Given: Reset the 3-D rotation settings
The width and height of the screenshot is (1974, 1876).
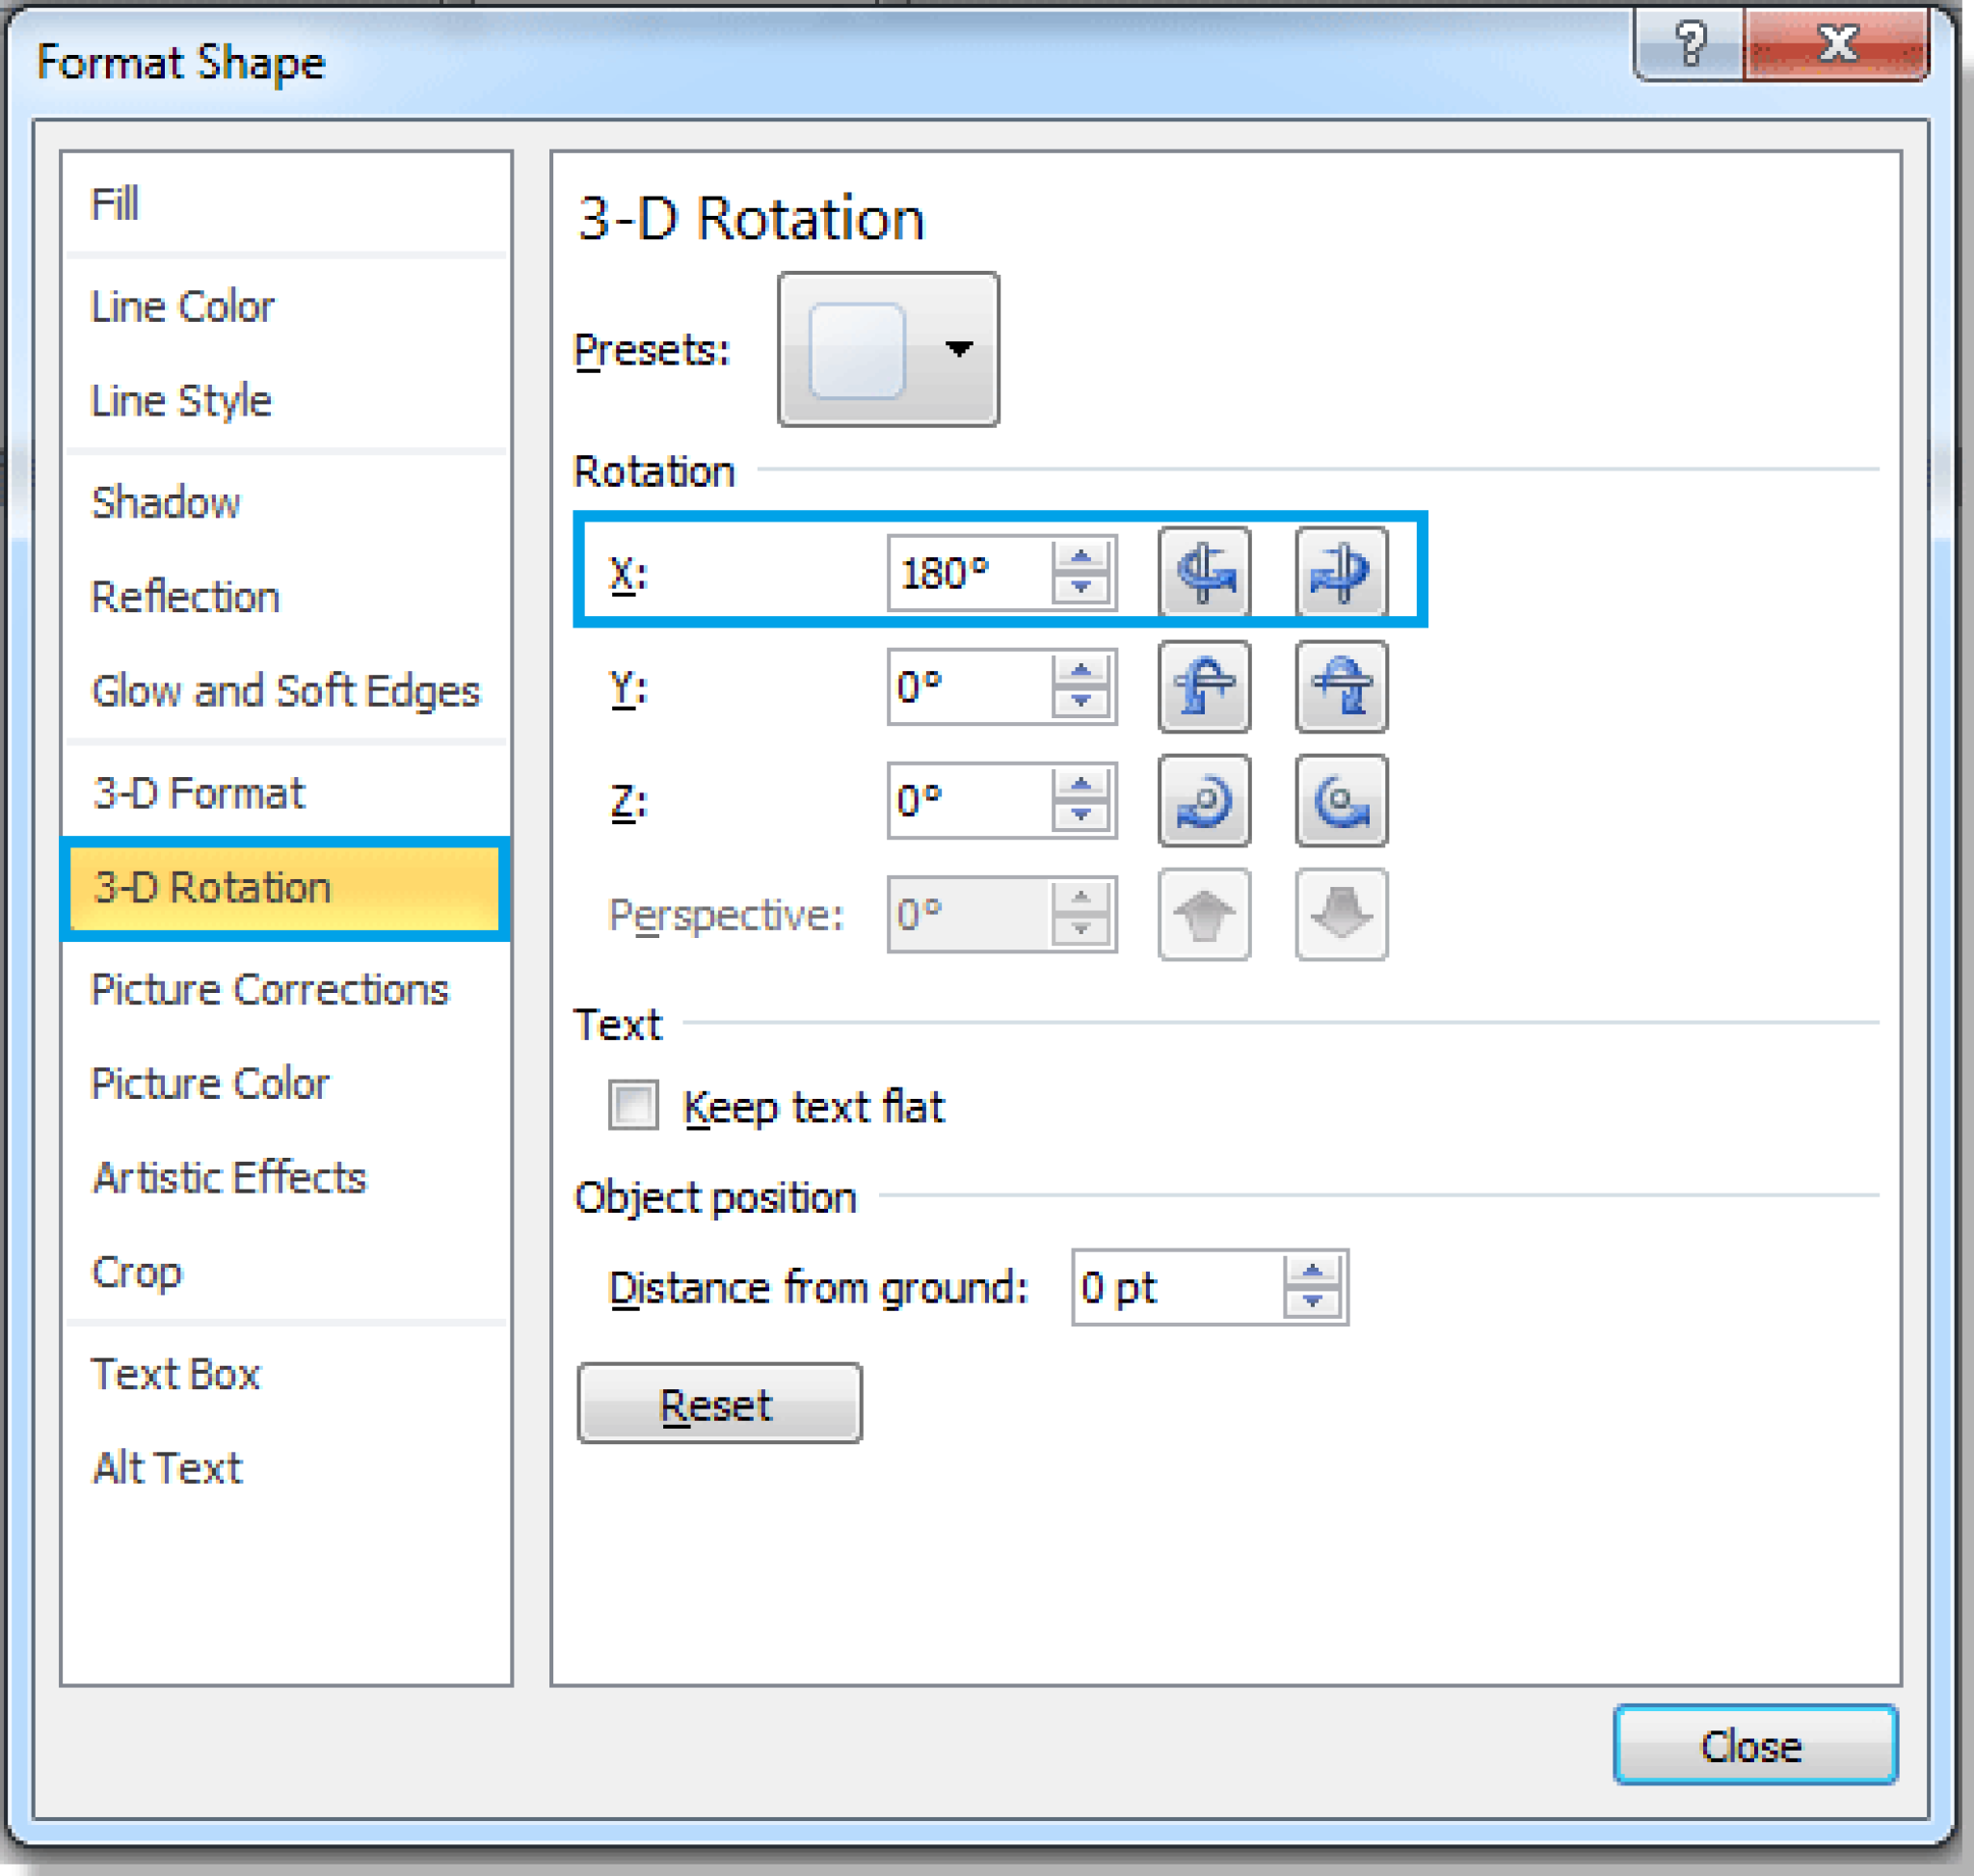Looking at the screenshot, I should click(717, 1403).
